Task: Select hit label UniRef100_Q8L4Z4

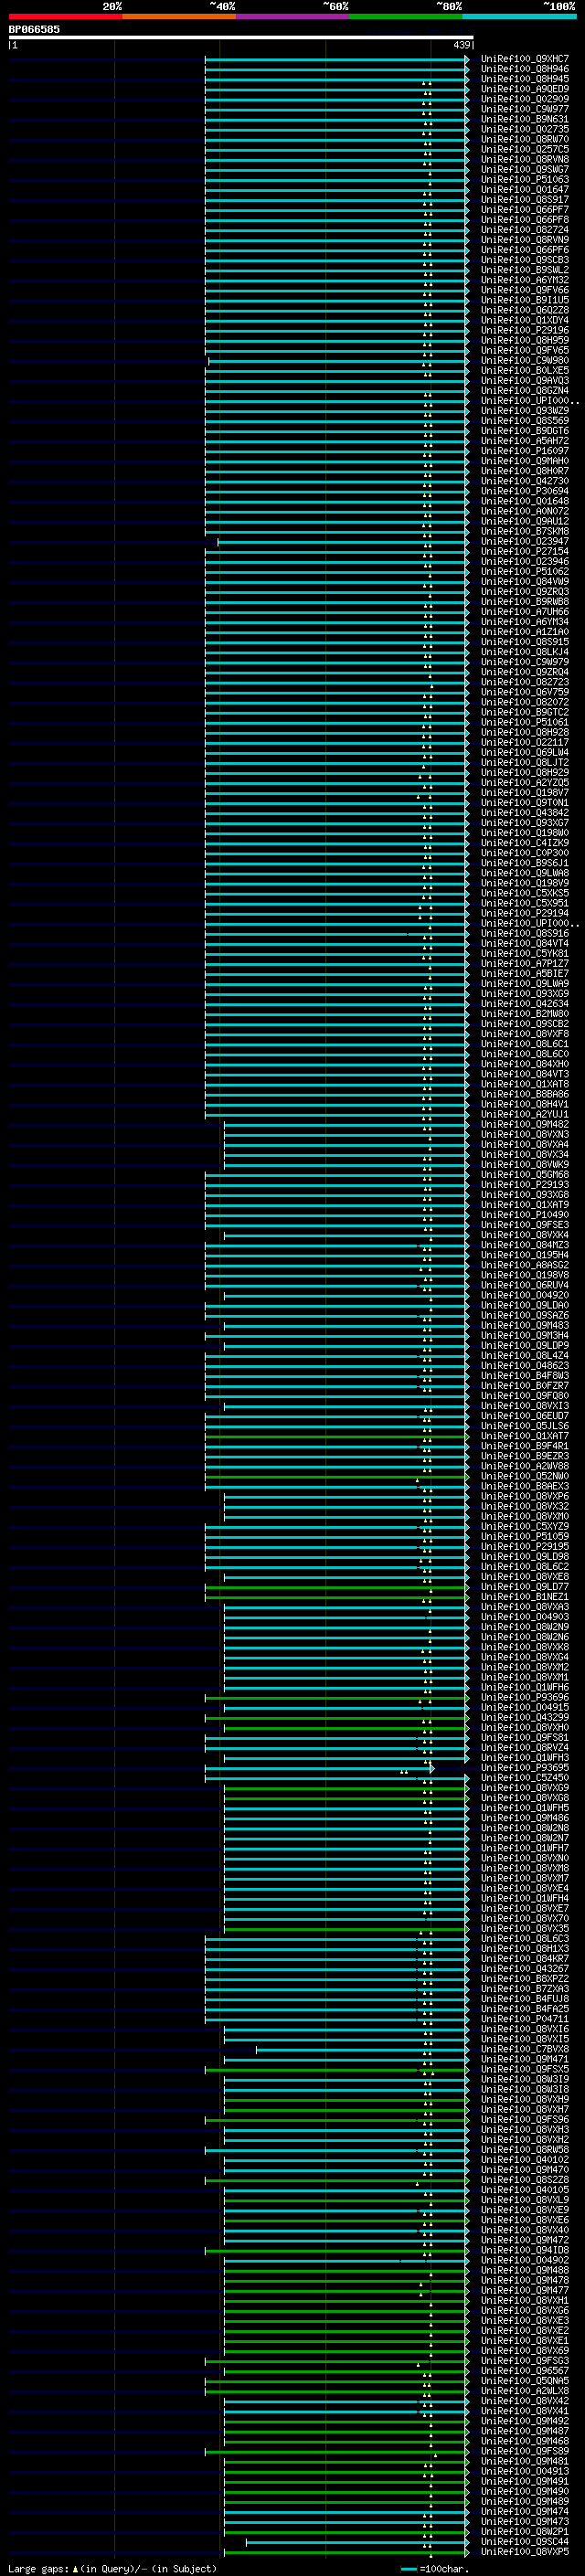Action: (x=525, y=1355)
